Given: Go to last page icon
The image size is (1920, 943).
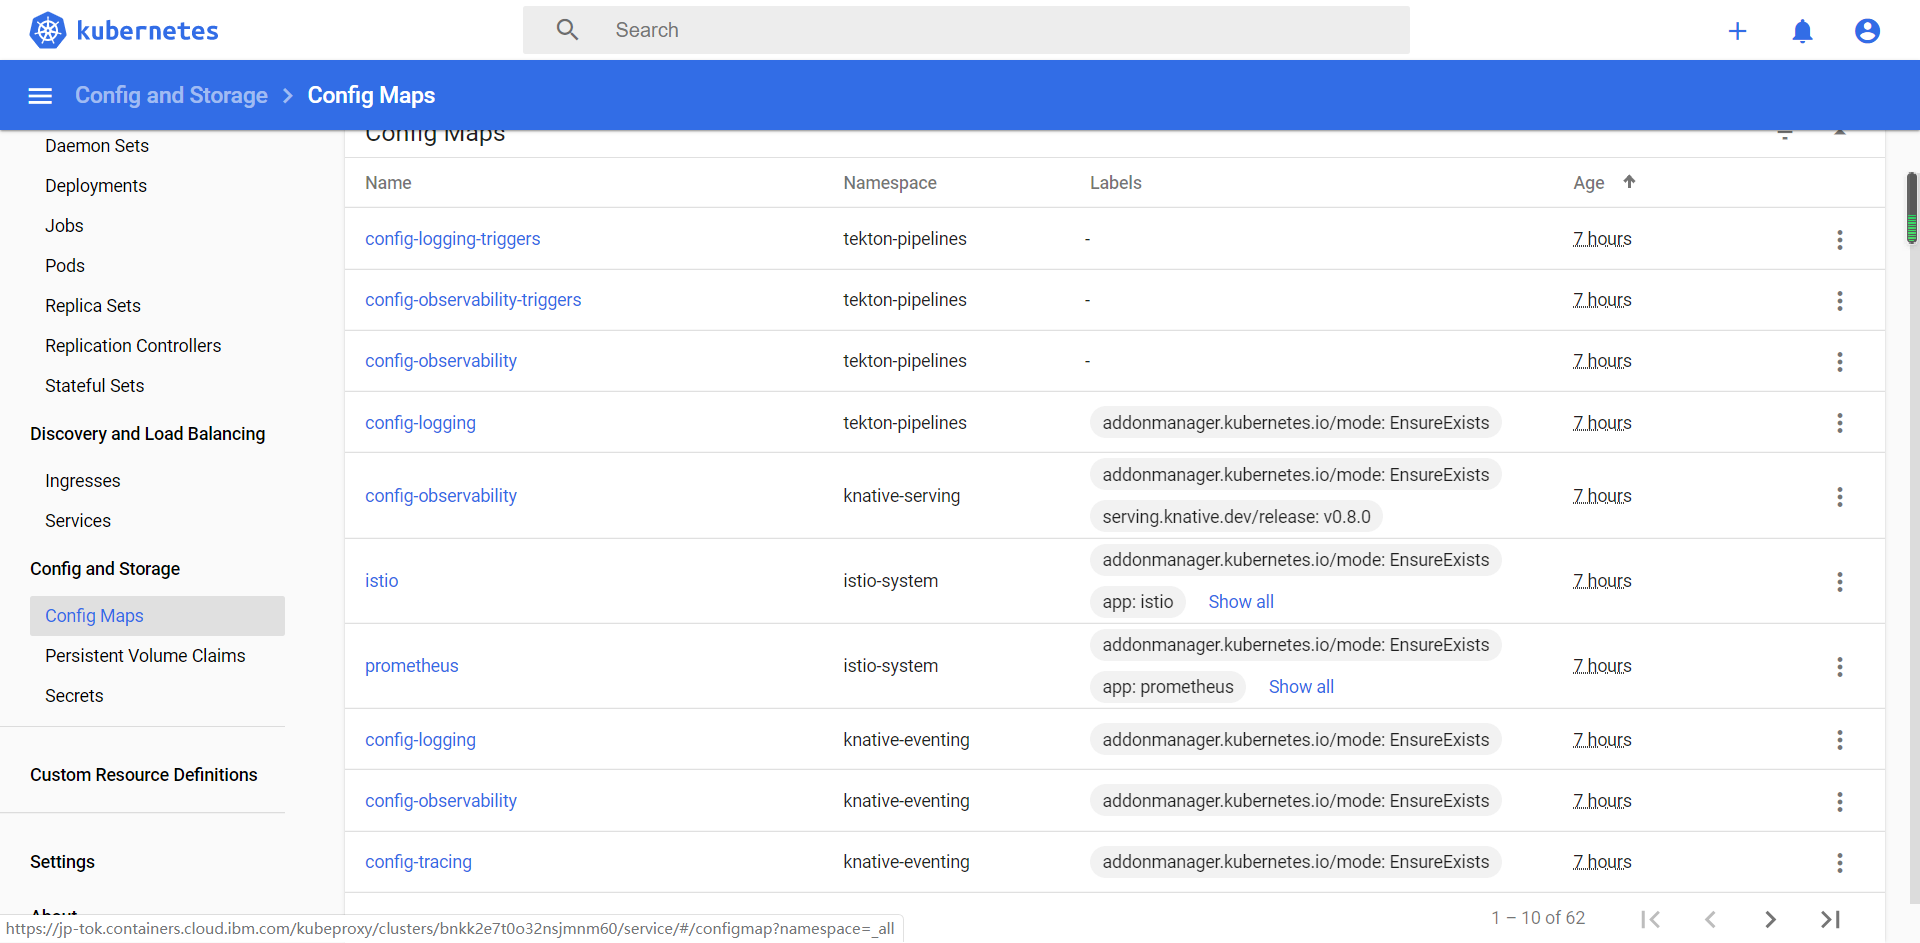Looking at the screenshot, I should tap(1830, 919).
